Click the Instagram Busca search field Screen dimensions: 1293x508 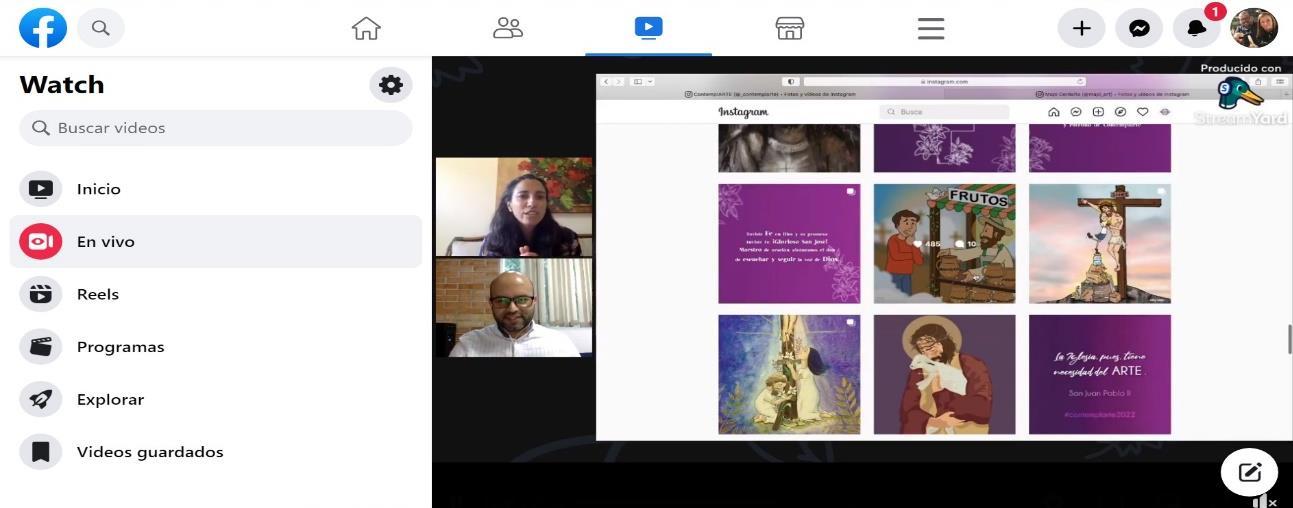coord(944,112)
